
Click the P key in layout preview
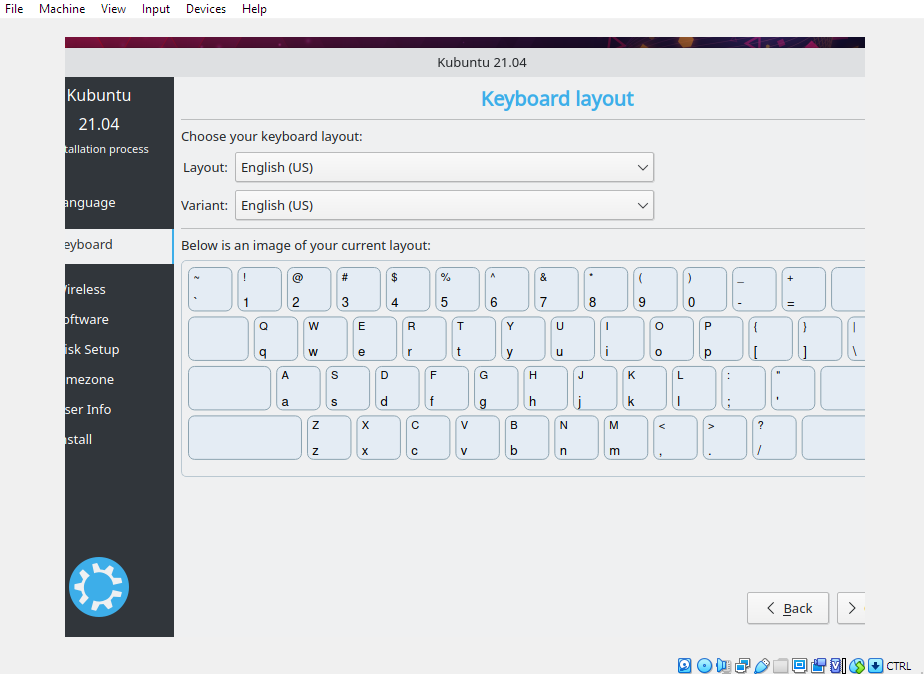[721, 339]
